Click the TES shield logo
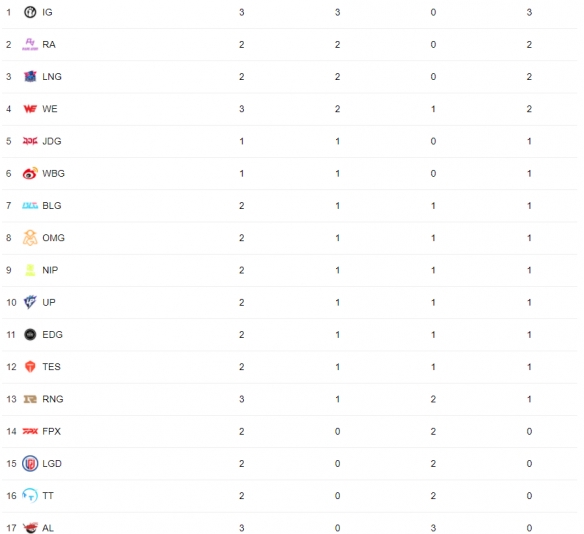This screenshot has width=584, height=534. coord(30,366)
